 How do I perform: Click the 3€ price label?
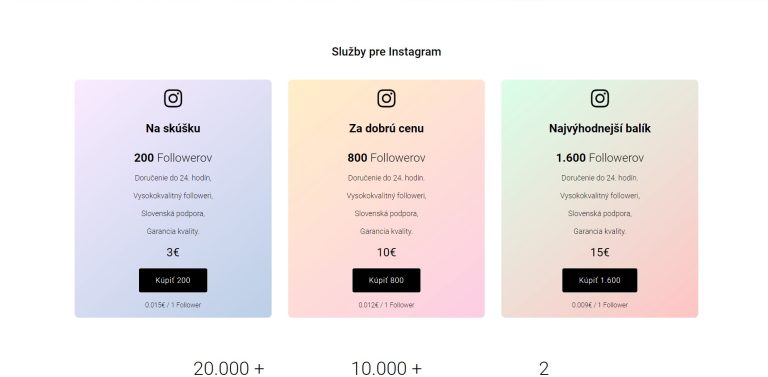(x=173, y=252)
